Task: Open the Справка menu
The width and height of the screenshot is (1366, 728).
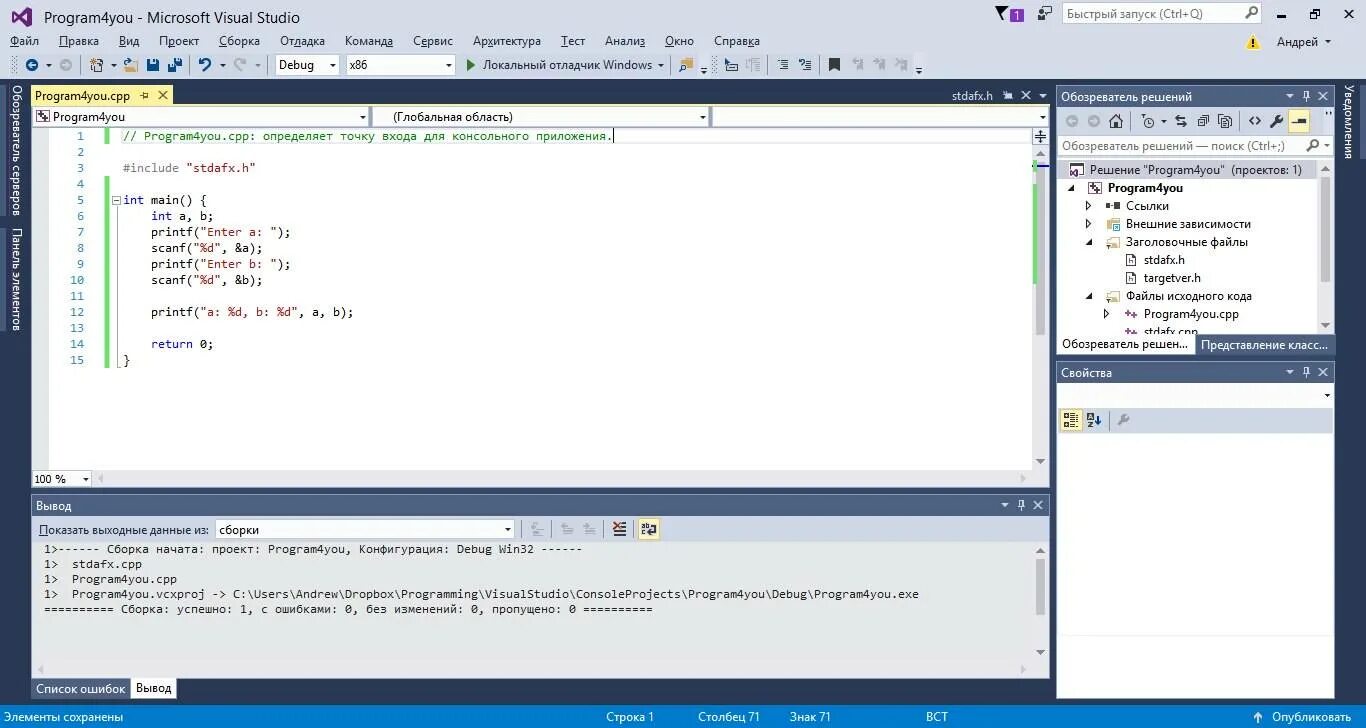Action: coord(737,41)
